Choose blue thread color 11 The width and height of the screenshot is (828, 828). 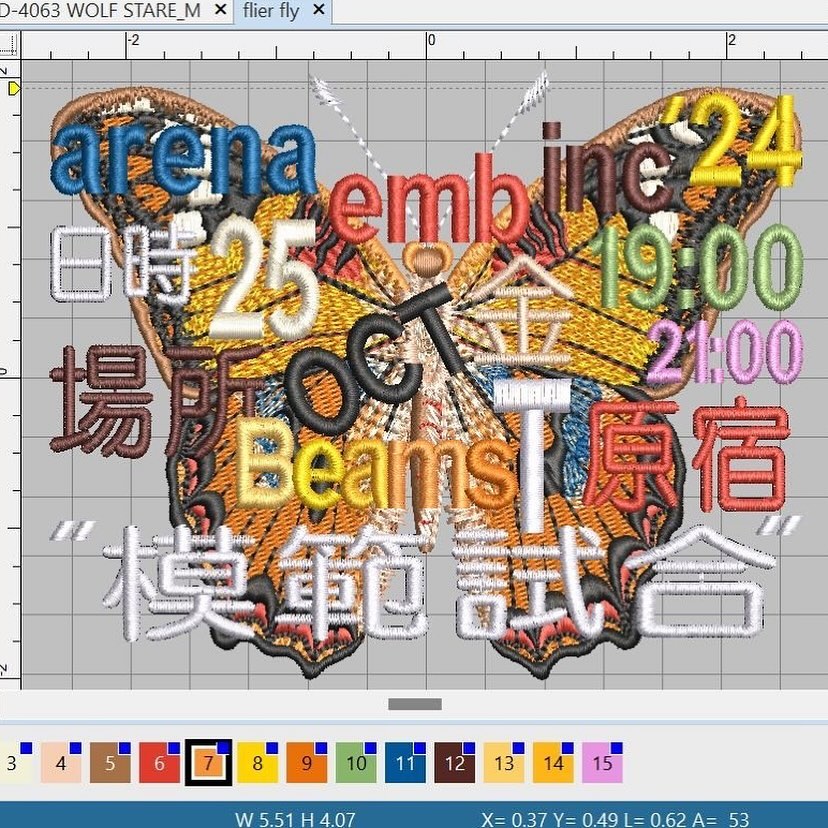click(x=405, y=764)
